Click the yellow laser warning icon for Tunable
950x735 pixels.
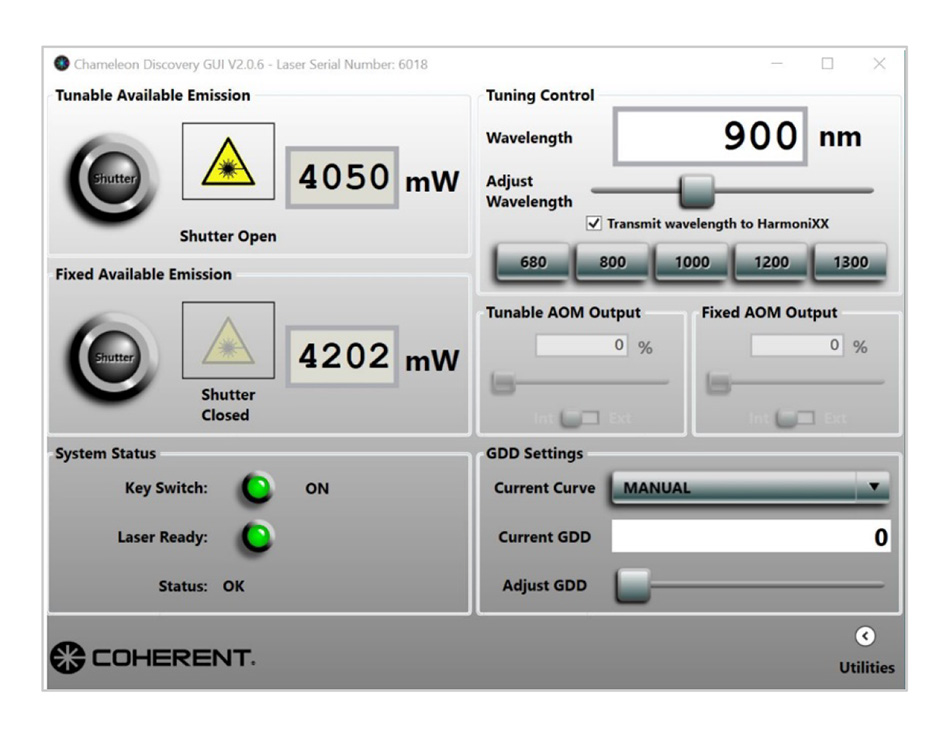pyautogui.click(x=227, y=163)
